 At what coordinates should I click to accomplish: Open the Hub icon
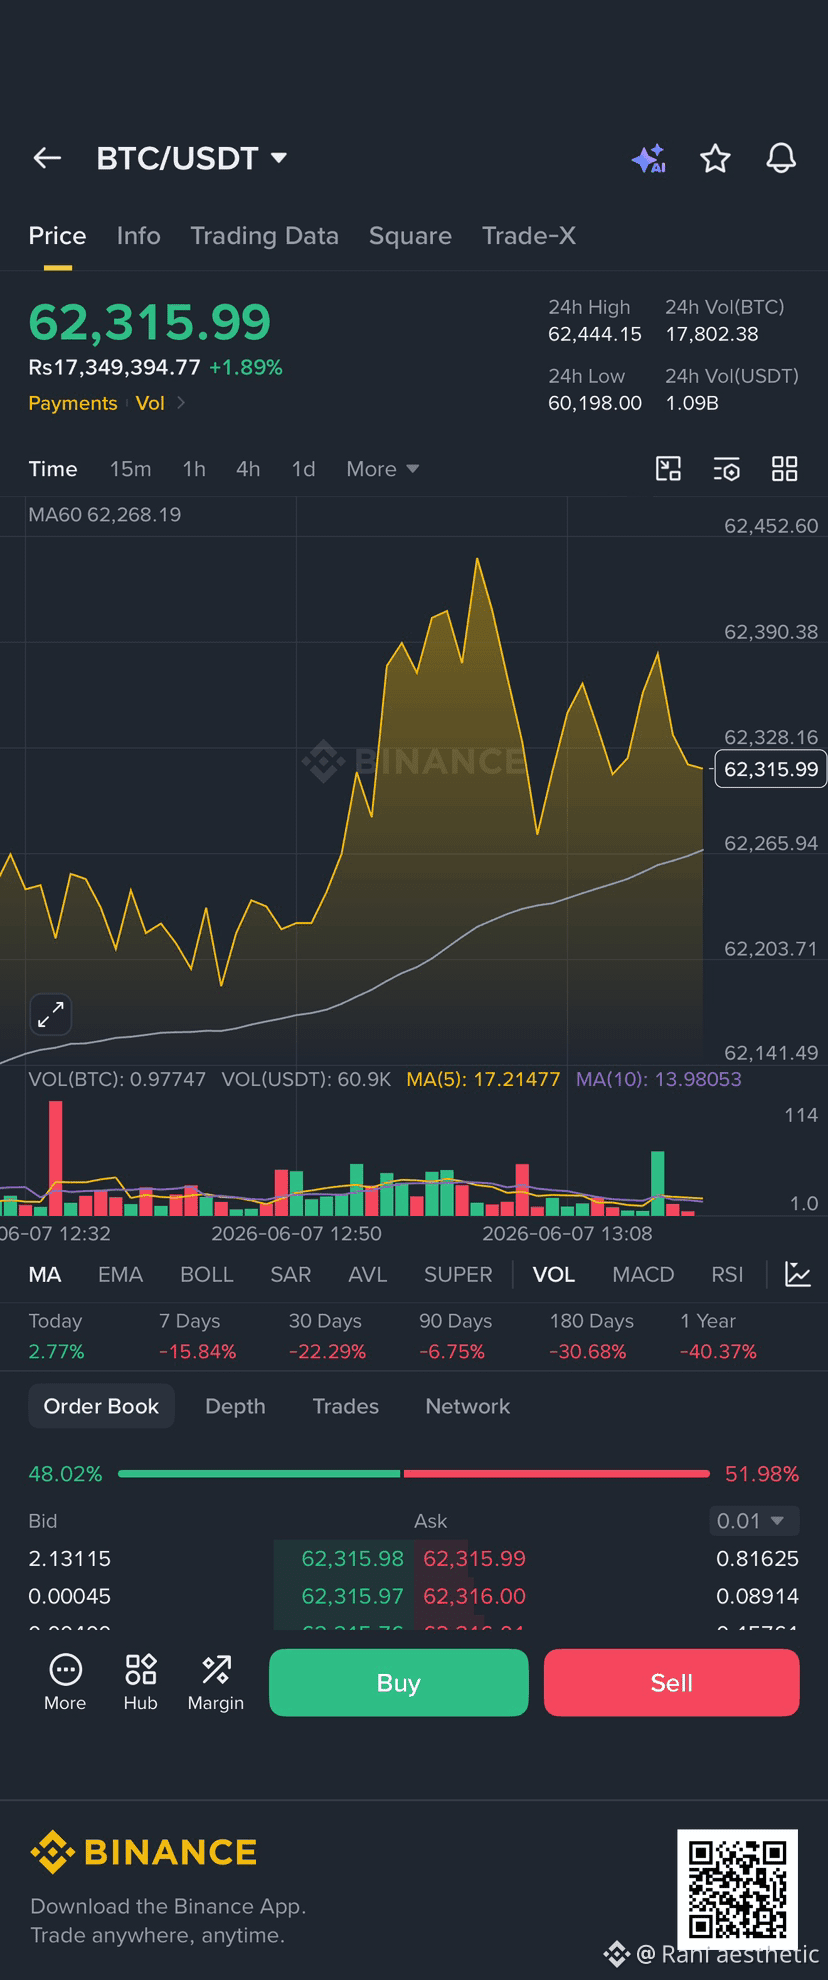pyautogui.click(x=141, y=1682)
